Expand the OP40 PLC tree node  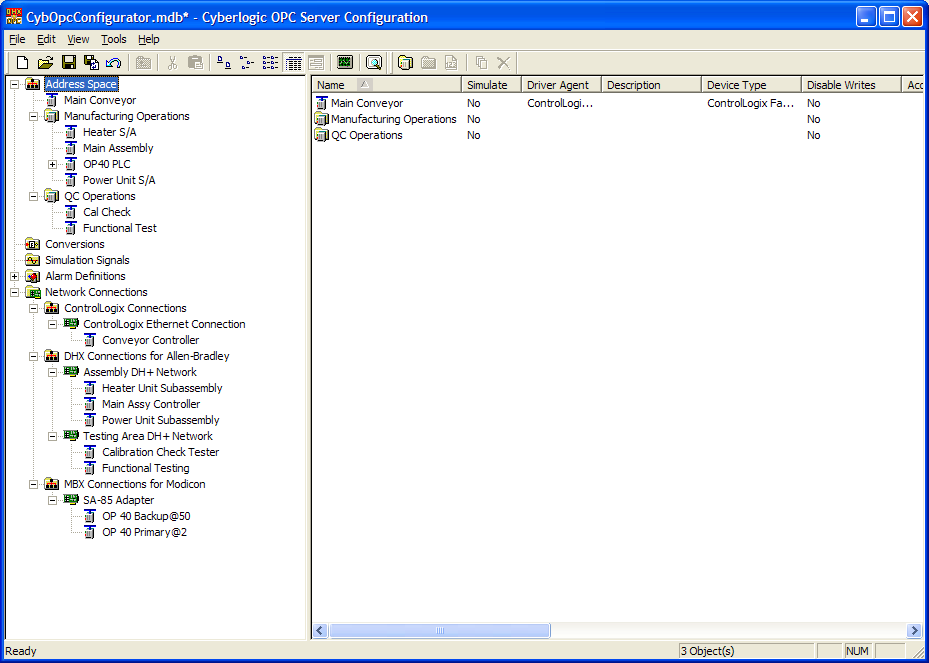point(53,164)
